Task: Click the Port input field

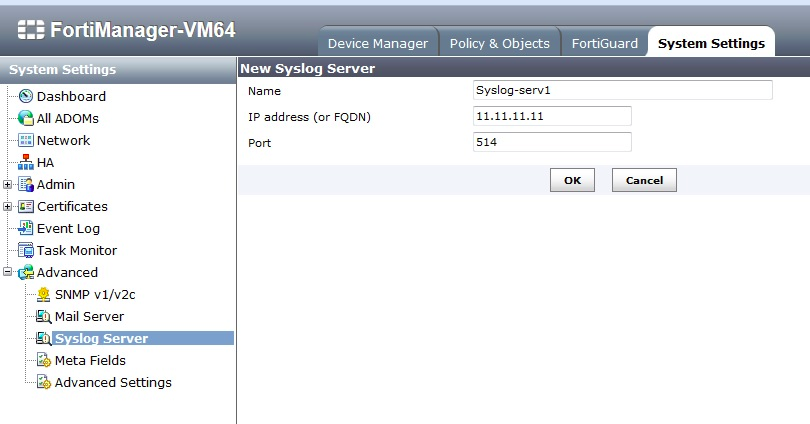Action: point(552,142)
